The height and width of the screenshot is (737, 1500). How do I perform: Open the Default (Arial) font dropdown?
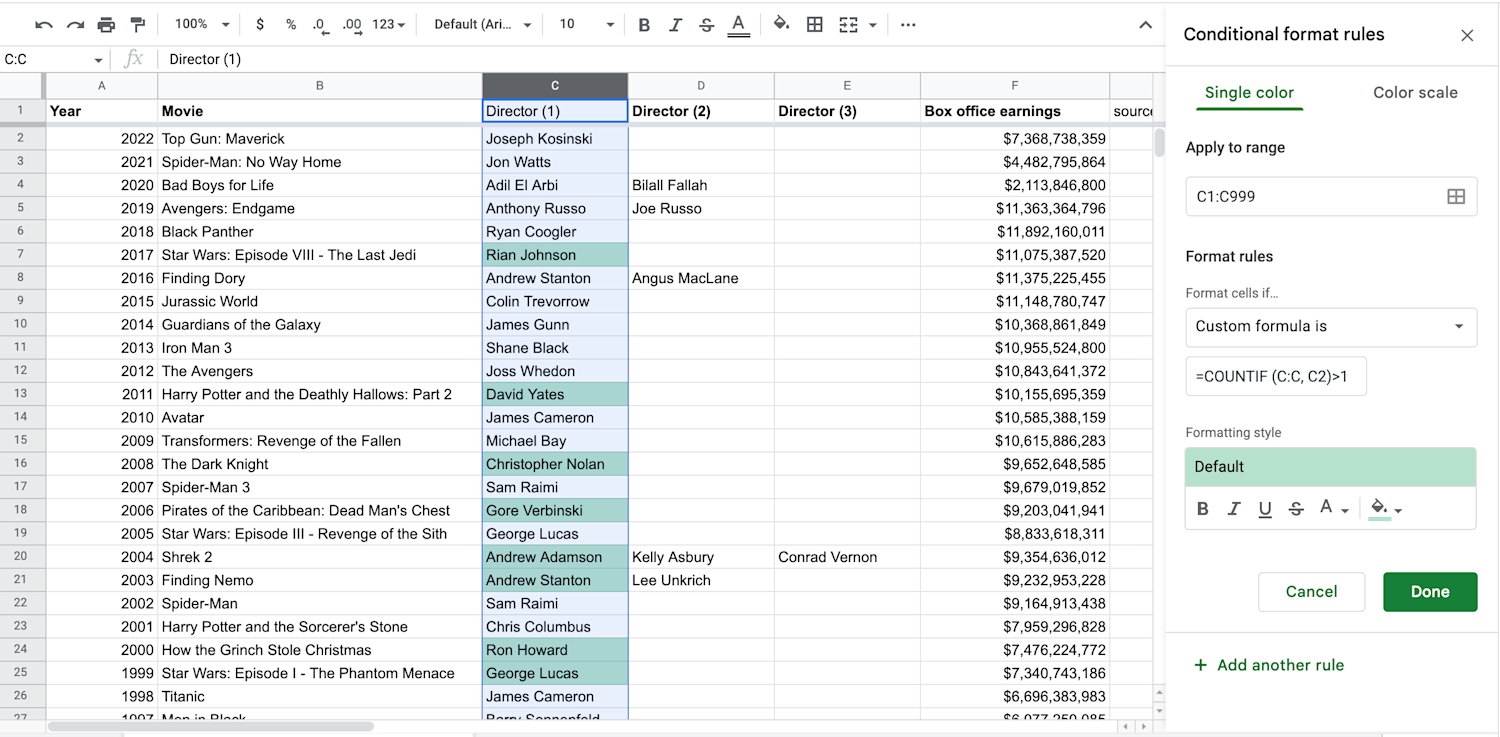[x=483, y=24]
